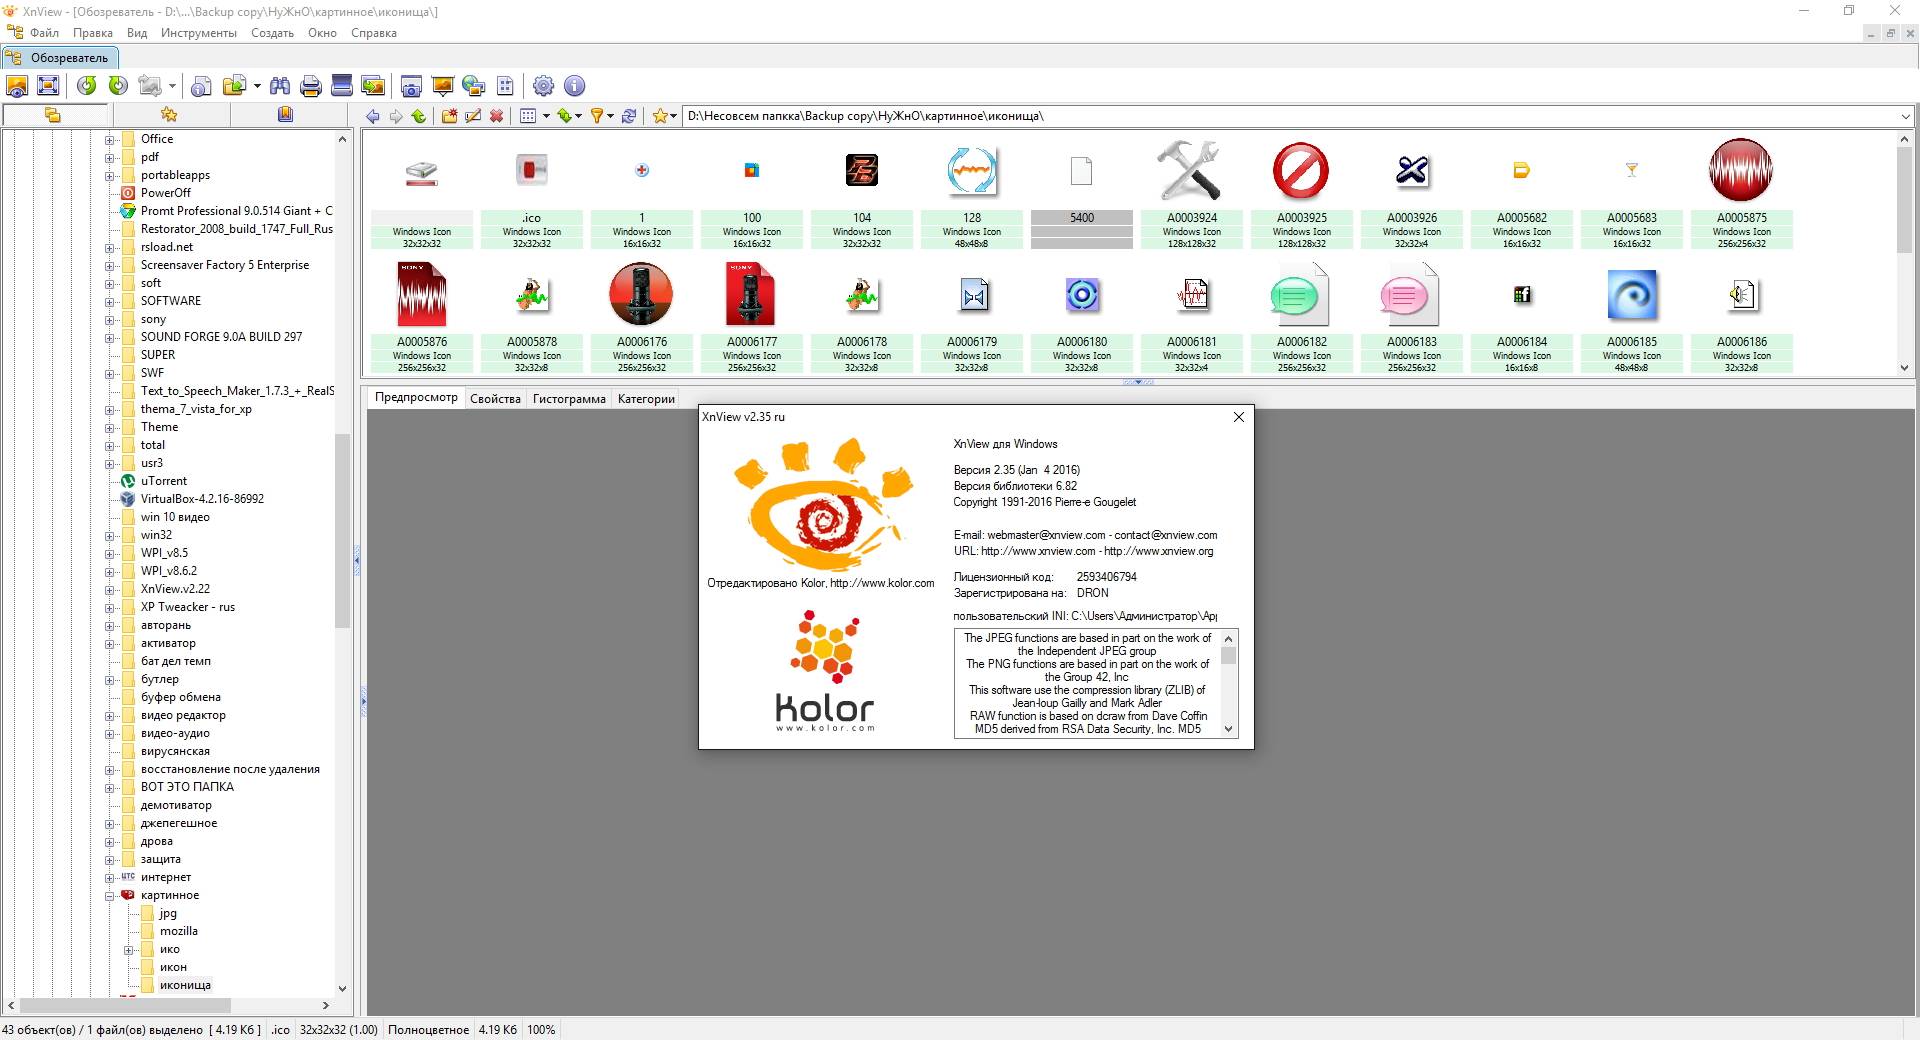Screen dimensions: 1920x1040
Task: Switch to the Свойства tab
Action: [x=495, y=399]
